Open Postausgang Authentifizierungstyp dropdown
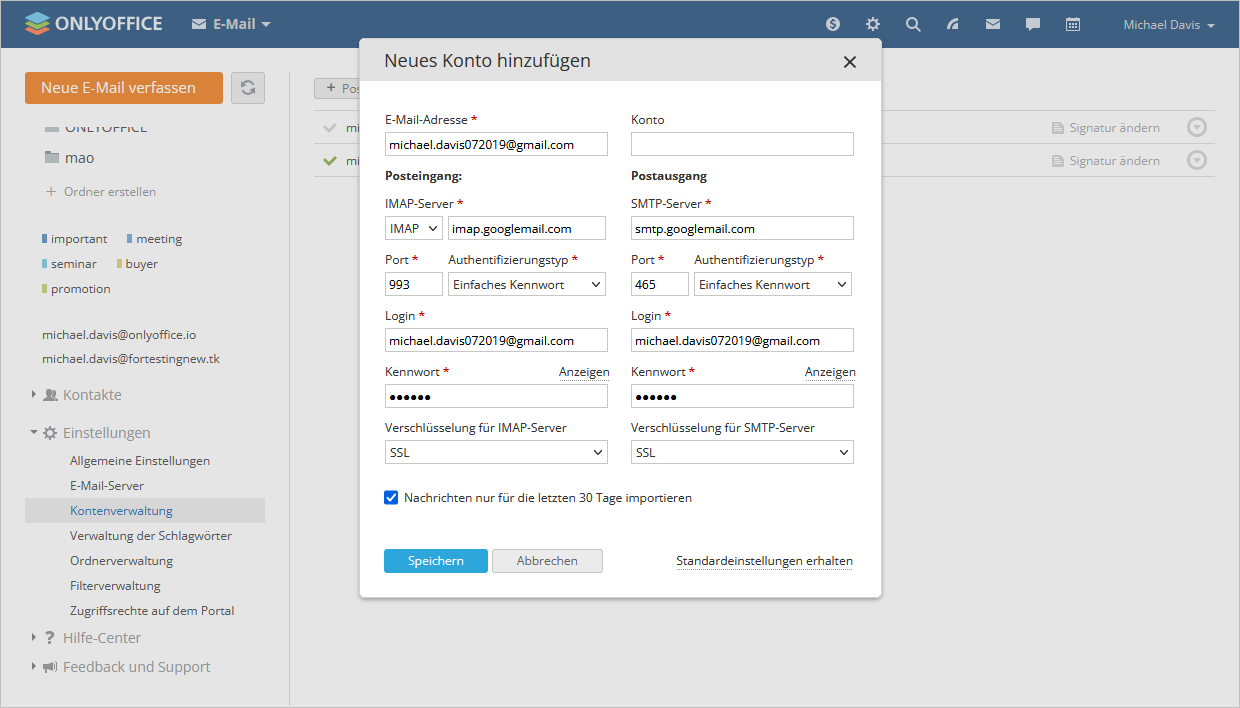The width and height of the screenshot is (1240, 708). 773,284
